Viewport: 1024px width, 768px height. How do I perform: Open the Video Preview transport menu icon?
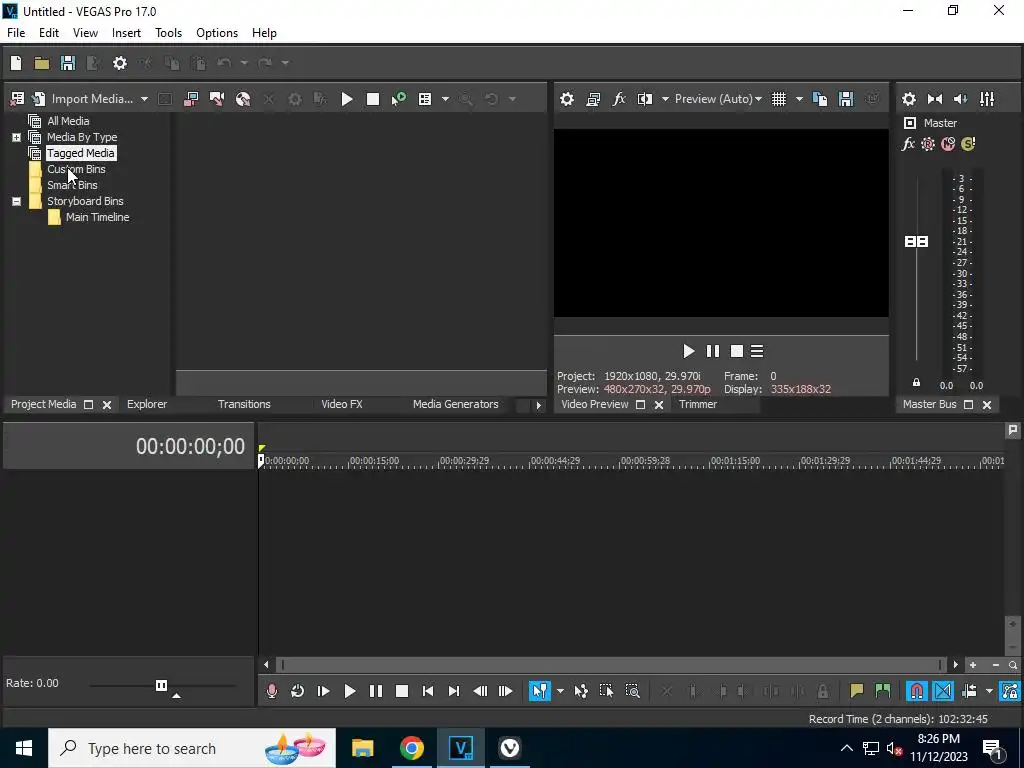[757, 351]
